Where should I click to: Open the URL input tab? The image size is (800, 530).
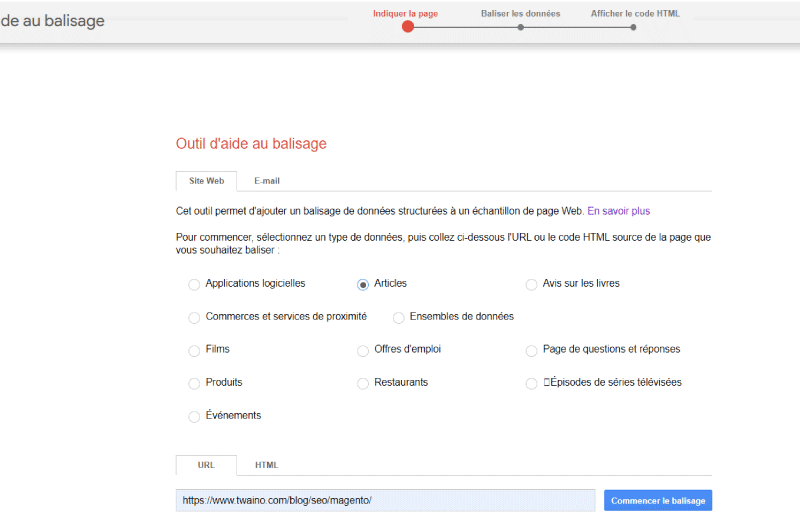[x=206, y=465]
